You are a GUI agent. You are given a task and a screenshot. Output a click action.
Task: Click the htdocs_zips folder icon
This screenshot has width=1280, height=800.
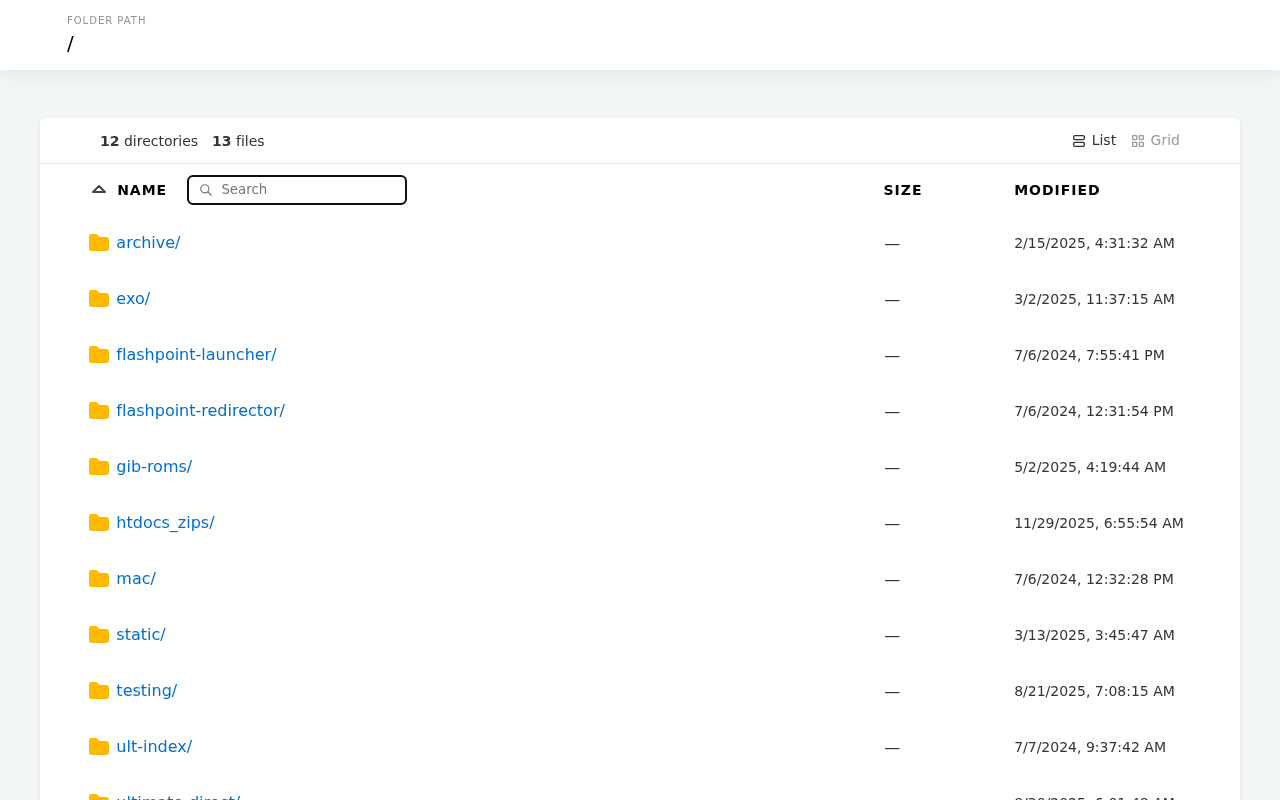click(99, 523)
